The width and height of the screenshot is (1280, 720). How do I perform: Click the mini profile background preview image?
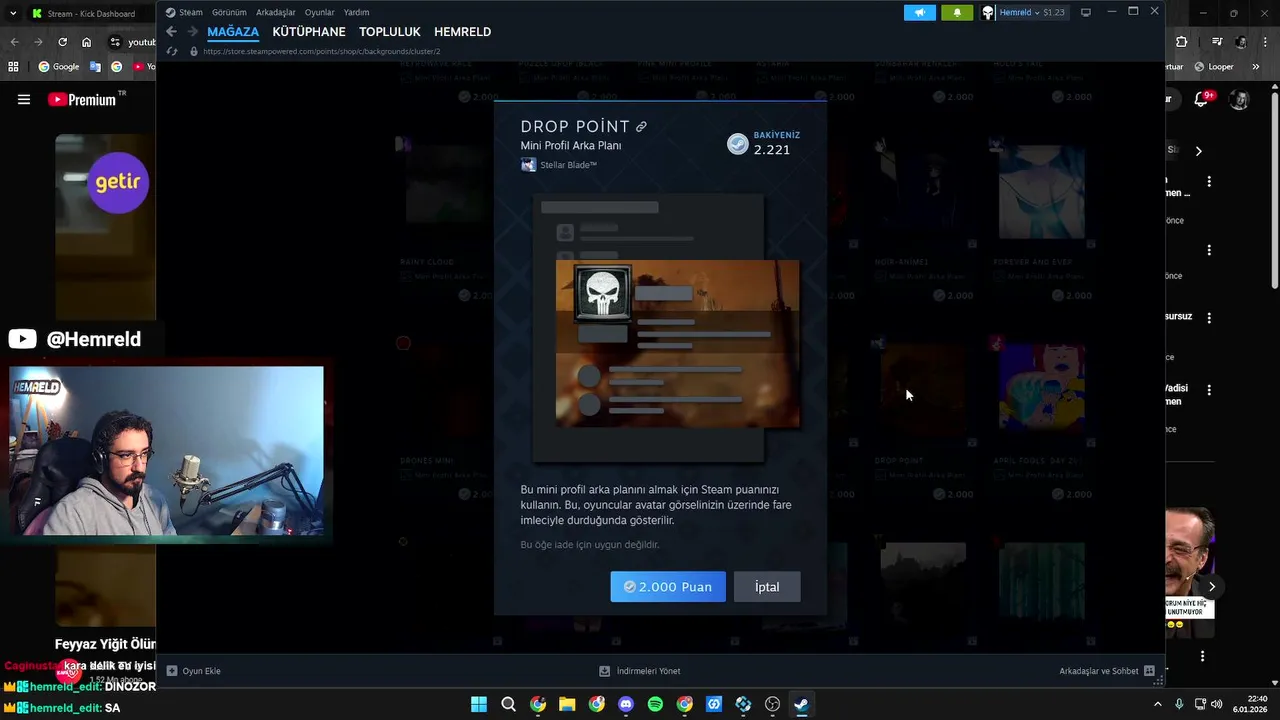pyautogui.click(x=677, y=343)
